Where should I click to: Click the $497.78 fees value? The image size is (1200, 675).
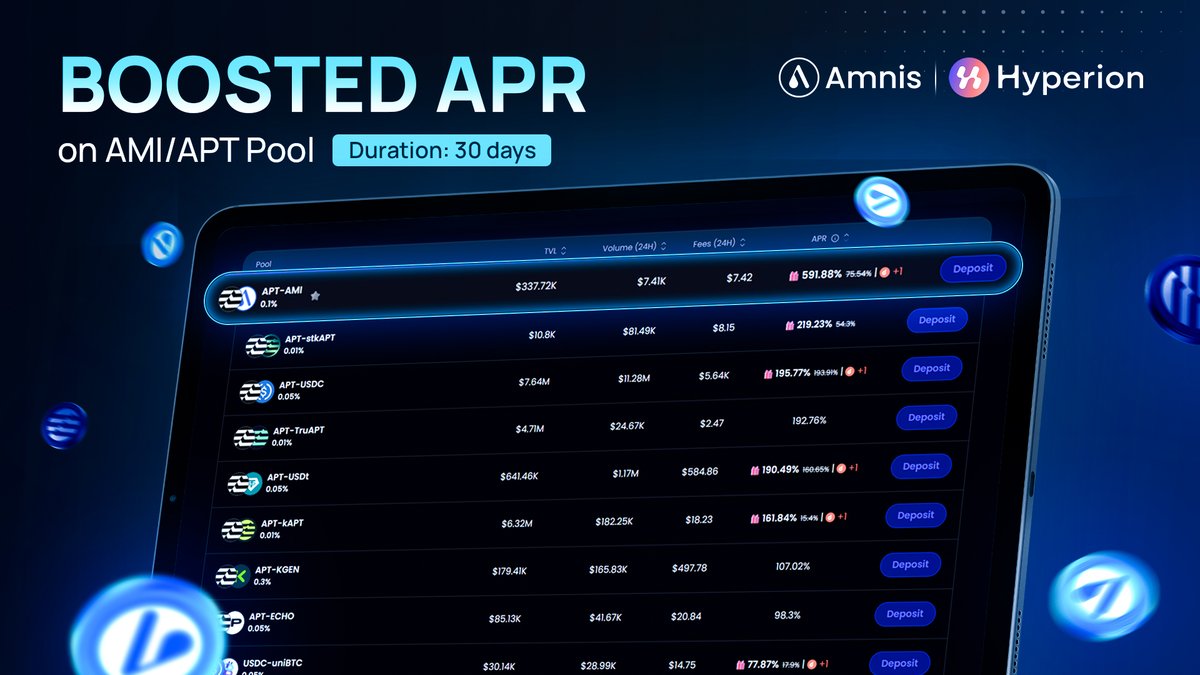pos(690,567)
